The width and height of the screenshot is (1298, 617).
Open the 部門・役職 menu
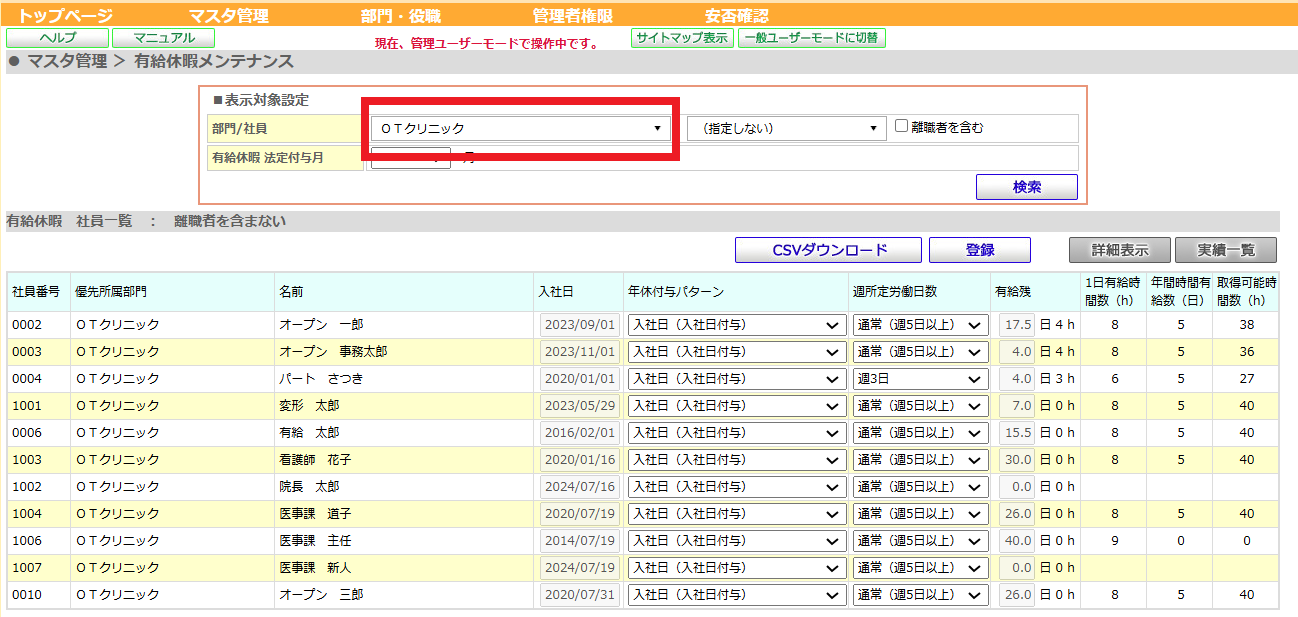coord(400,16)
